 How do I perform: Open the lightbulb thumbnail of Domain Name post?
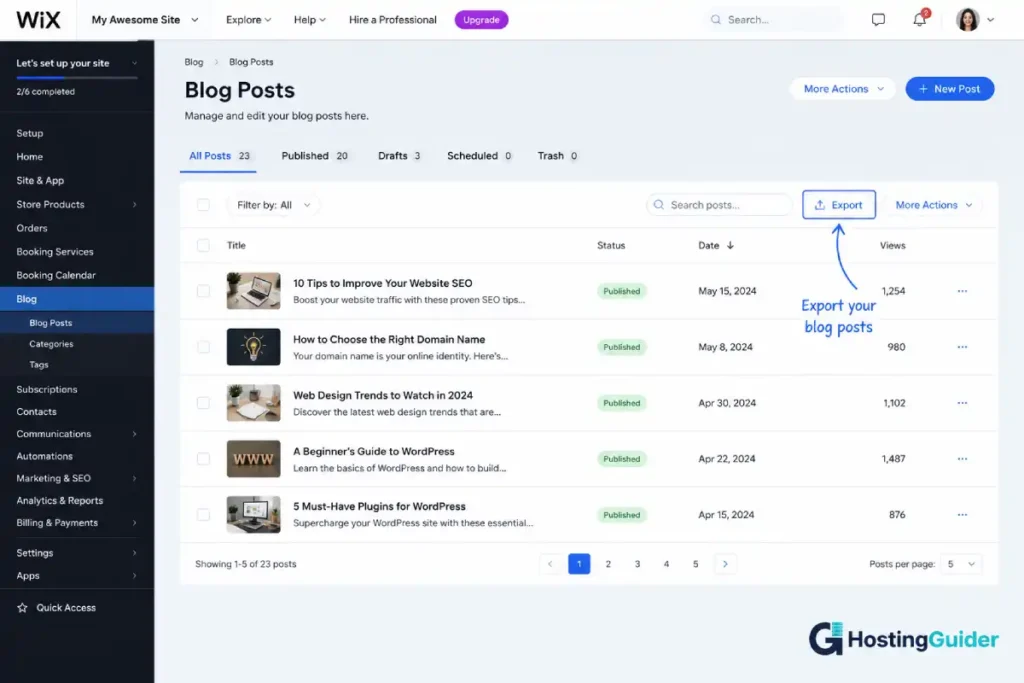click(x=253, y=347)
